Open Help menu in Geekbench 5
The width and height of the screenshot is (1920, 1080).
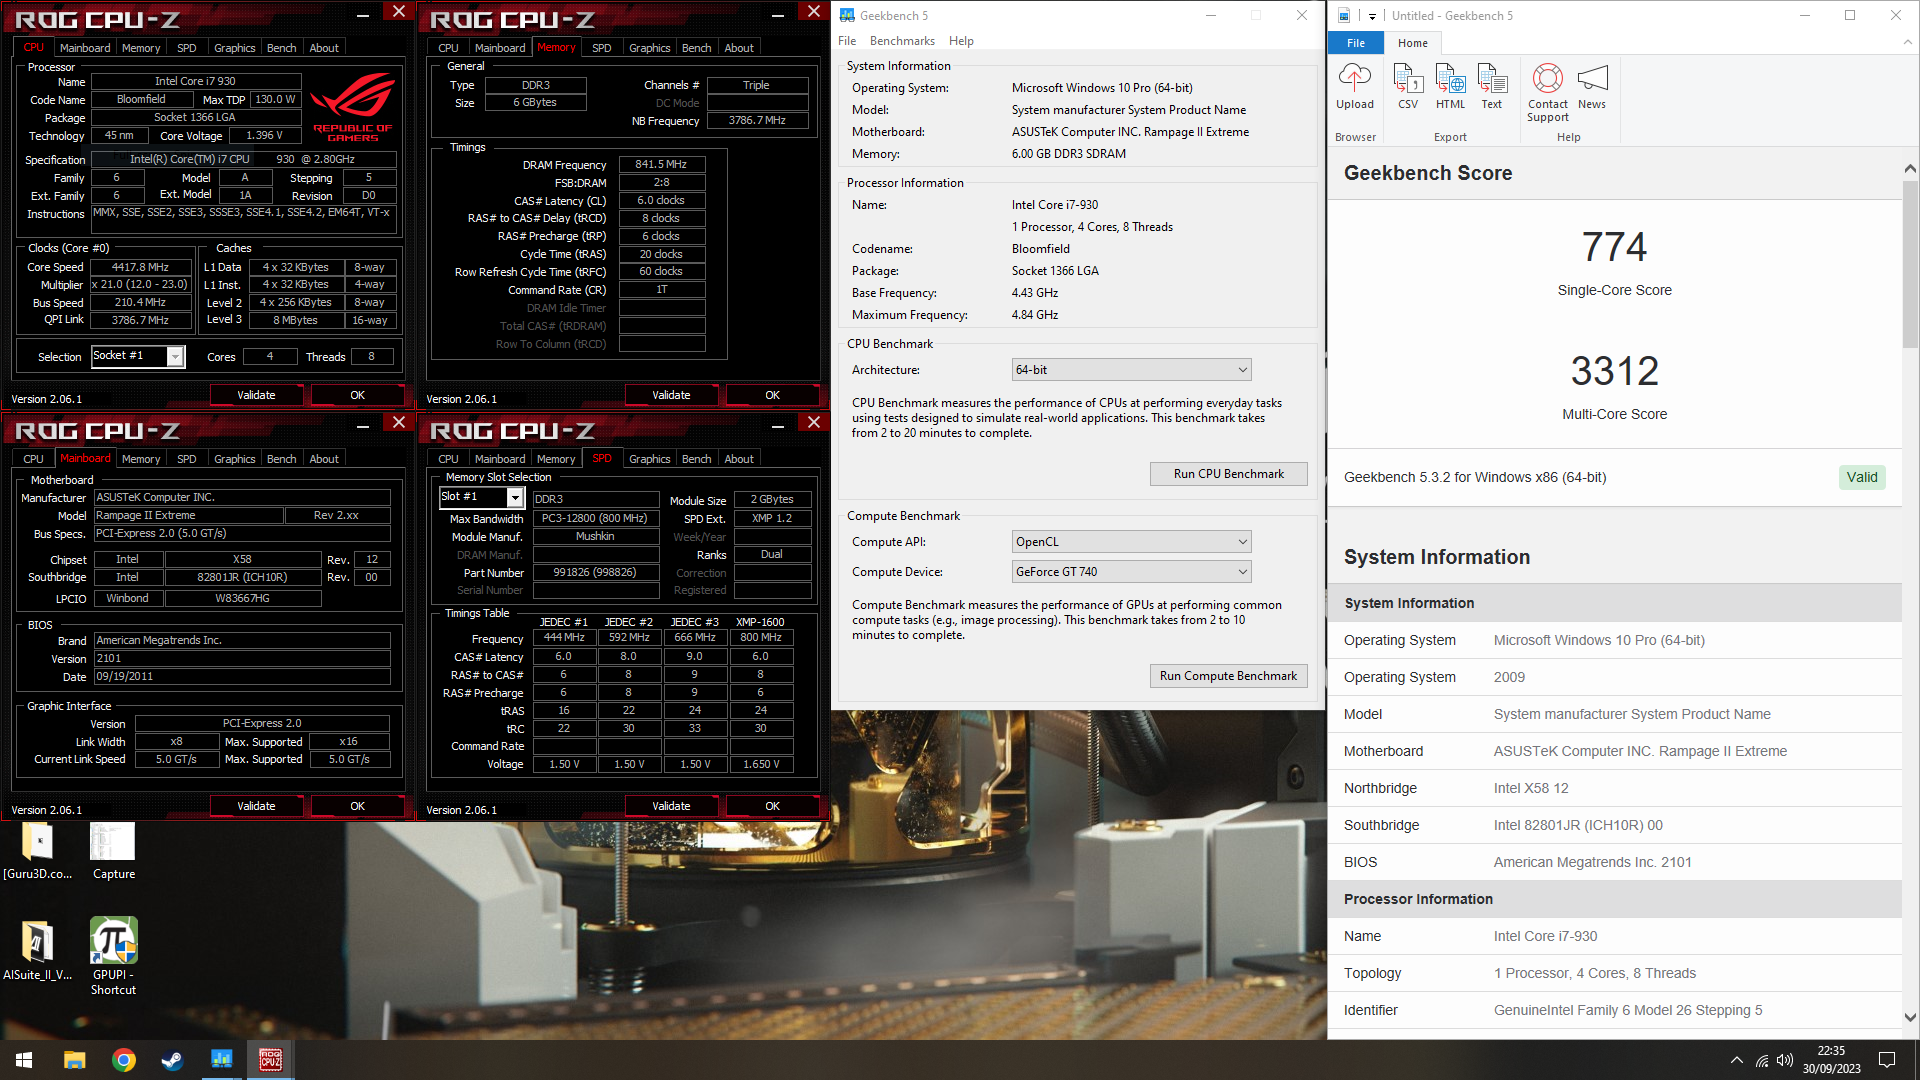pos(961,41)
